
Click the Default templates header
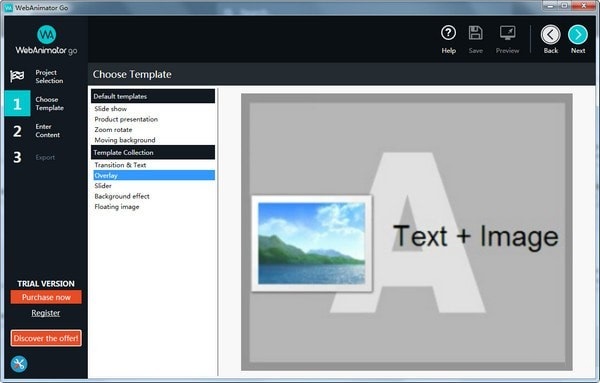tap(153, 96)
